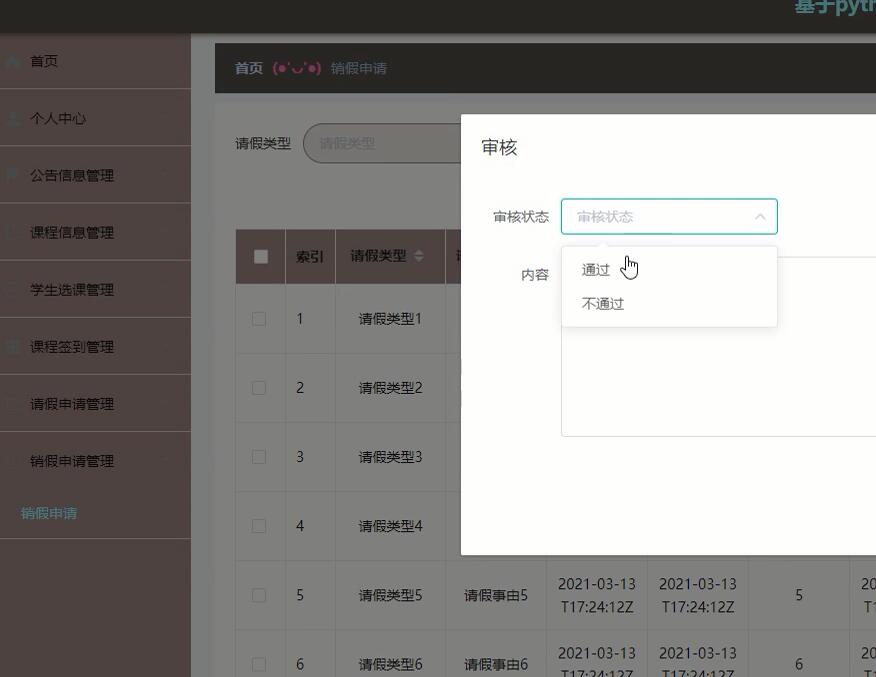The image size is (876, 677).
Task: Click the 公告信息管理 sidebar icon
Action: click(12, 175)
